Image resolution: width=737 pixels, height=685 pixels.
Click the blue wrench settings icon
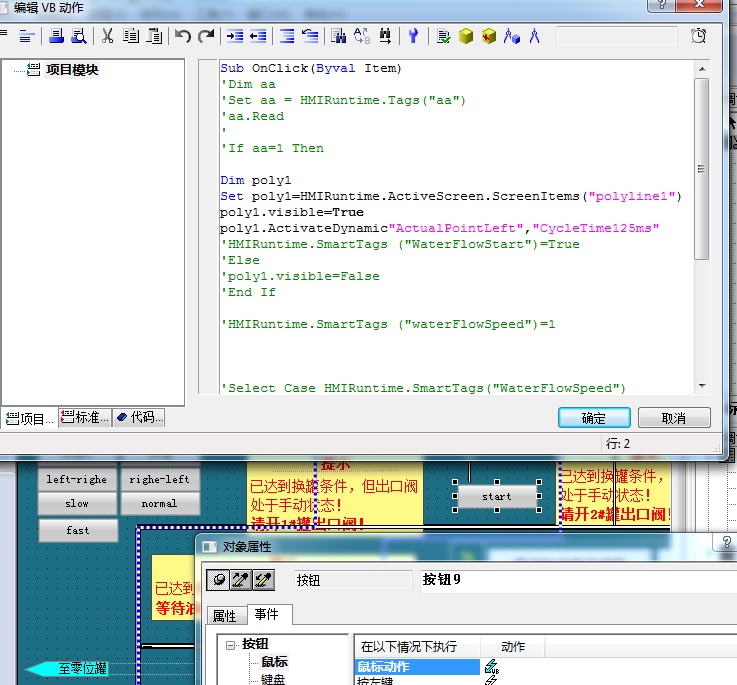413,36
